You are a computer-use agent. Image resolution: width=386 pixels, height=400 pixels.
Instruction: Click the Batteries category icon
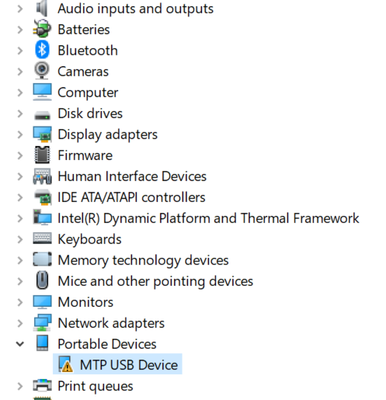pos(42,29)
